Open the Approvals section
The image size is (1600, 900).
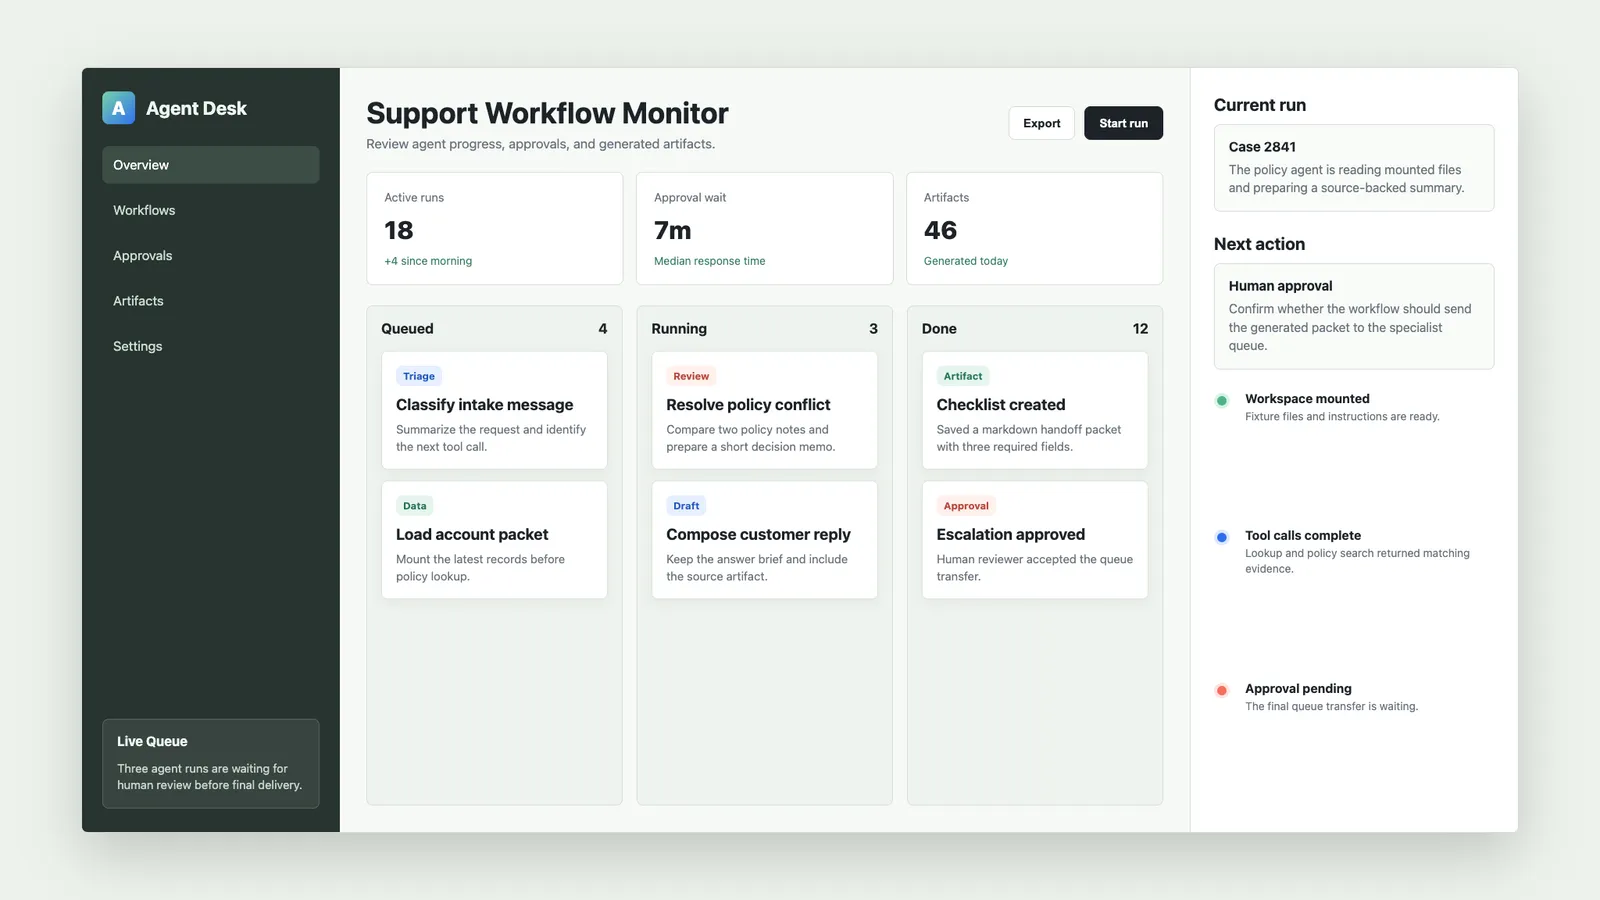pyautogui.click(x=211, y=256)
